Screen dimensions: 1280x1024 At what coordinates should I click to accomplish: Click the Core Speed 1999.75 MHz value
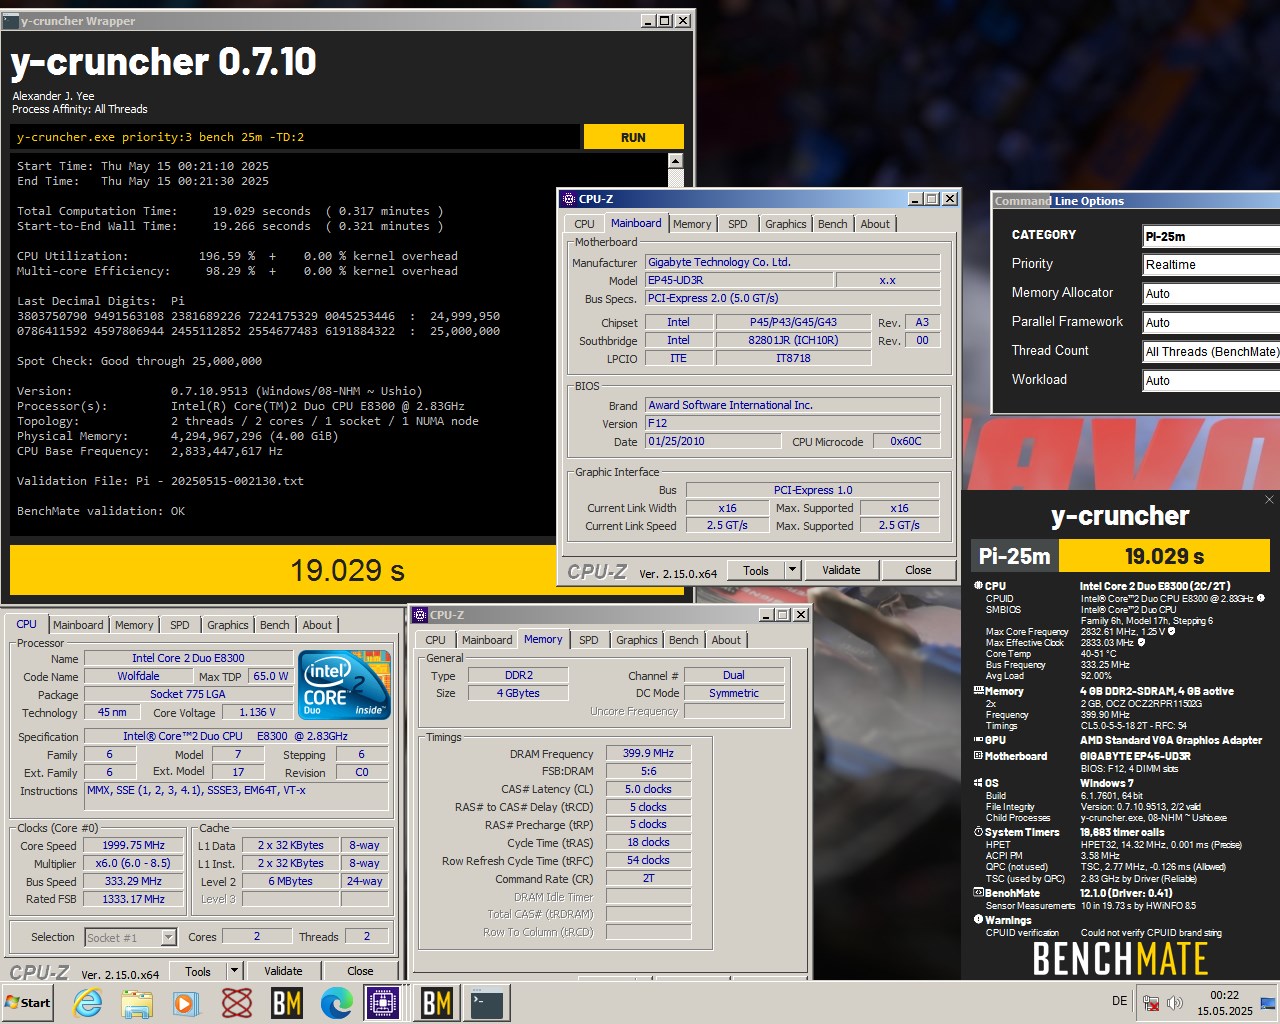[133, 845]
